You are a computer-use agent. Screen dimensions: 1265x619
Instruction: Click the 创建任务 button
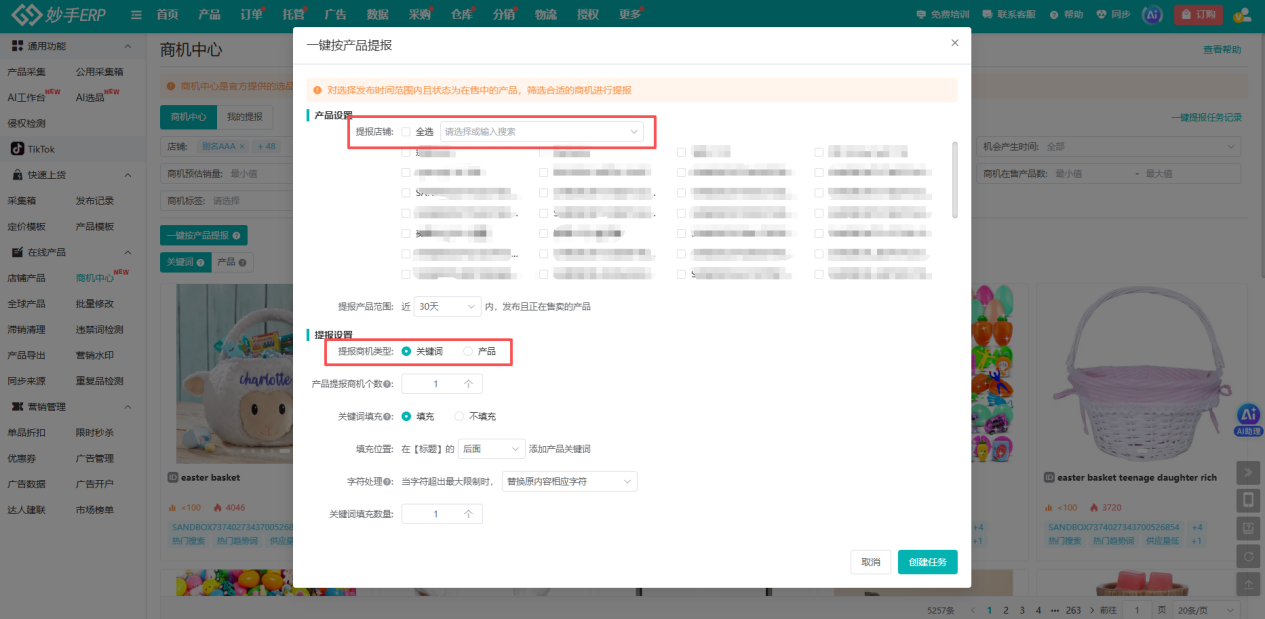tap(927, 562)
